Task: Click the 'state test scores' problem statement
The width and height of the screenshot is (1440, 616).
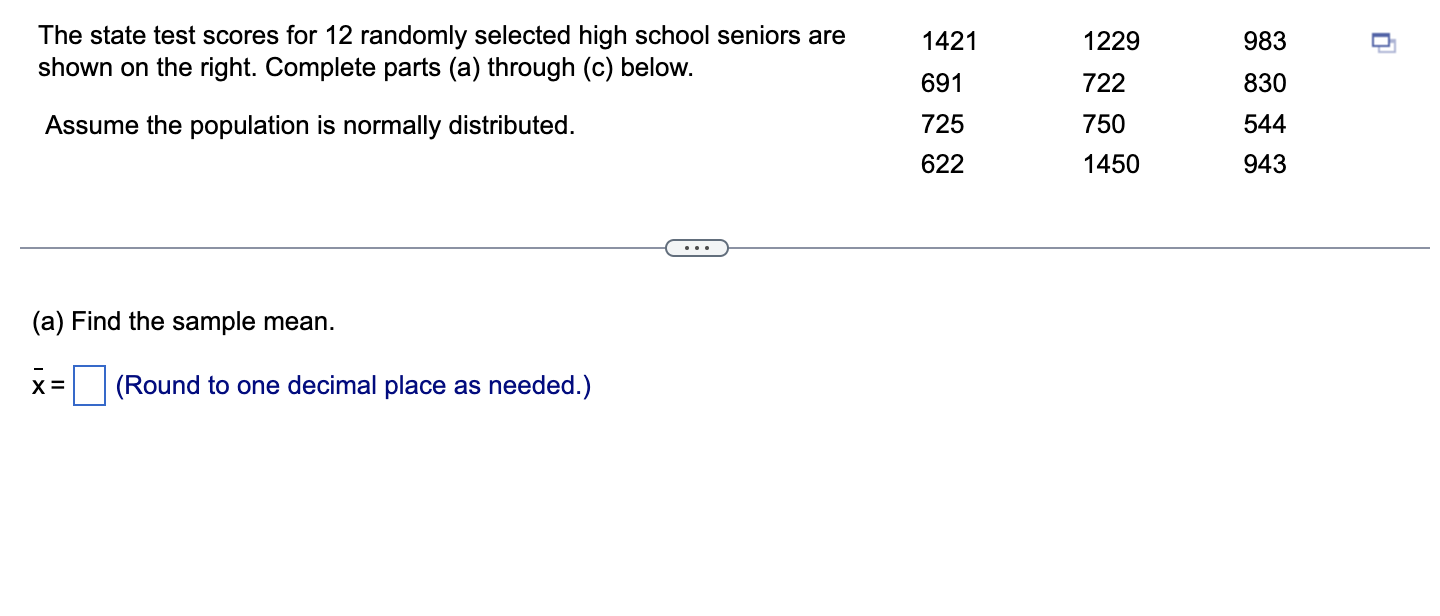Action: (441, 52)
